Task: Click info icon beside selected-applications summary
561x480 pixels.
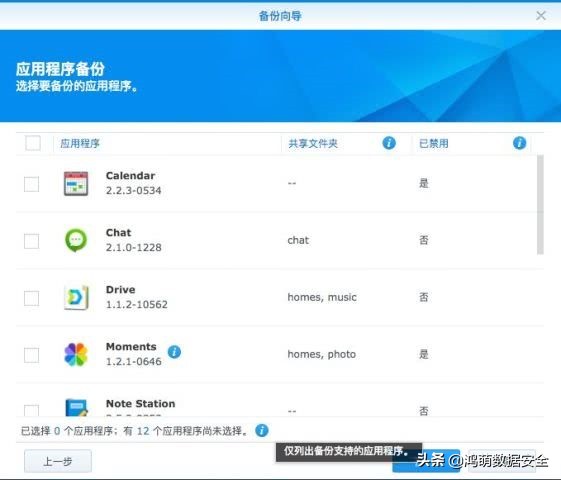Action: click(262, 430)
